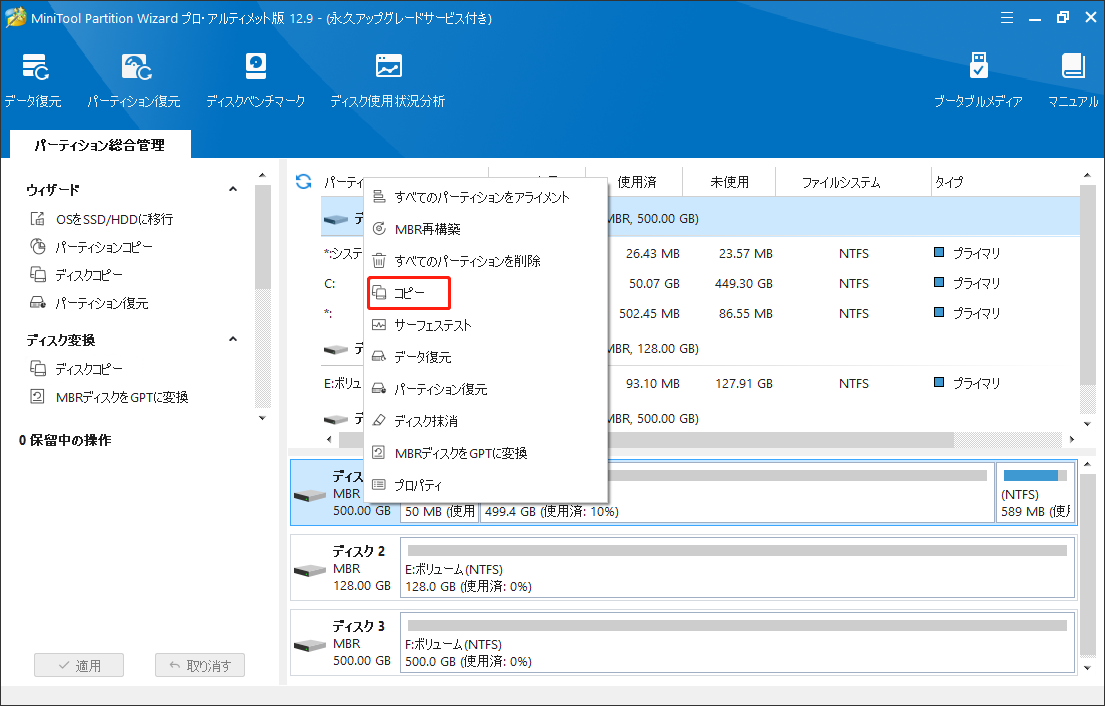The height and width of the screenshot is (706, 1105).
Task: Choose パーティション復元 in context menu
Action: pyautogui.click(x=486, y=389)
